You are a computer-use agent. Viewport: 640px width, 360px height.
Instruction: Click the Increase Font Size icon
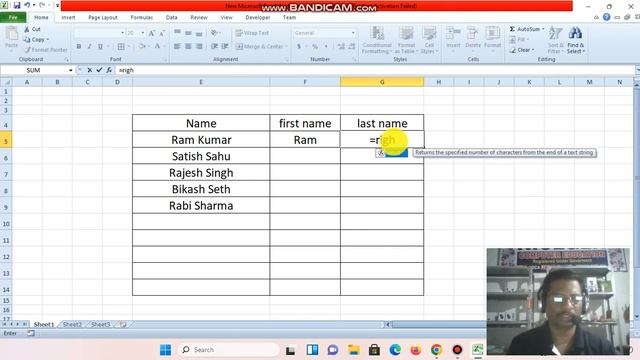[151, 33]
